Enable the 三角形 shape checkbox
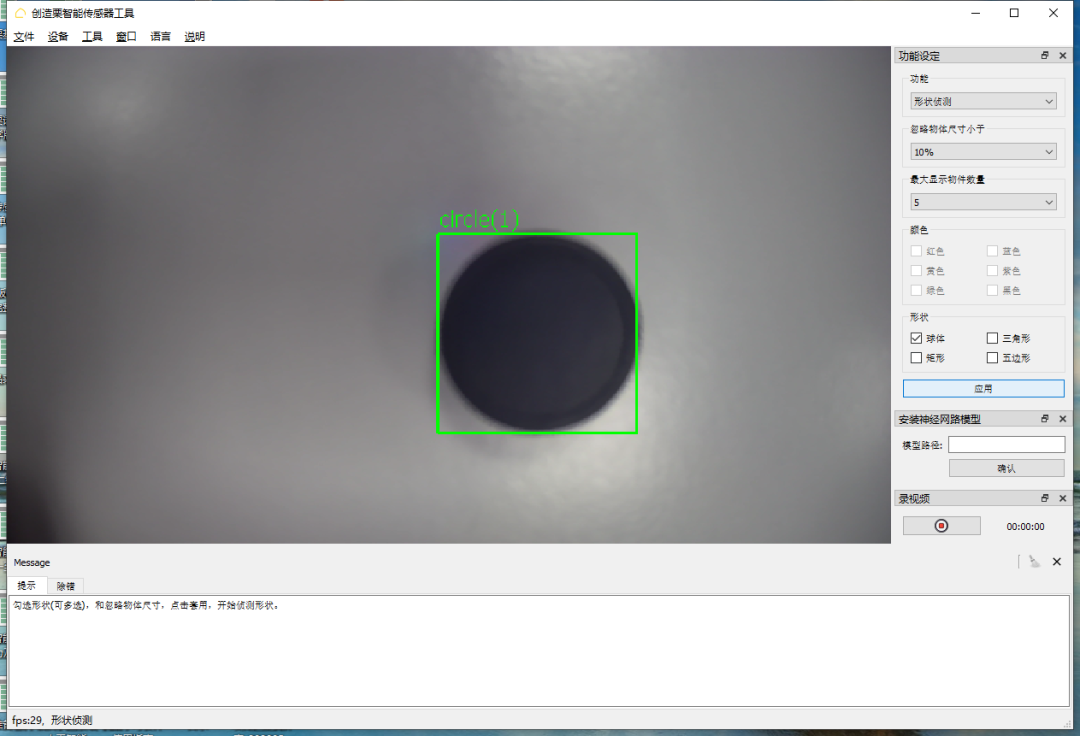The image size is (1080, 736). [992, 339]
